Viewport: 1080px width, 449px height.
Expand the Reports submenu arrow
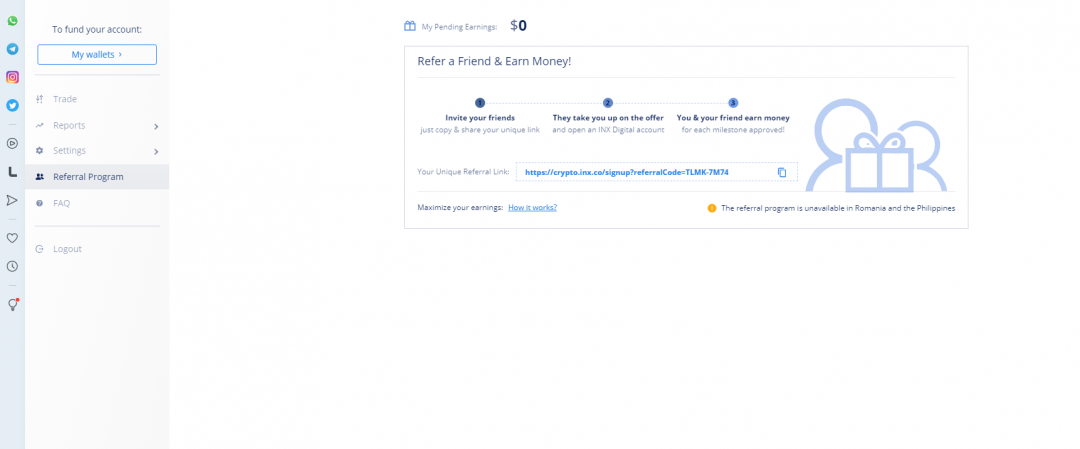click(x=156, y=126)
